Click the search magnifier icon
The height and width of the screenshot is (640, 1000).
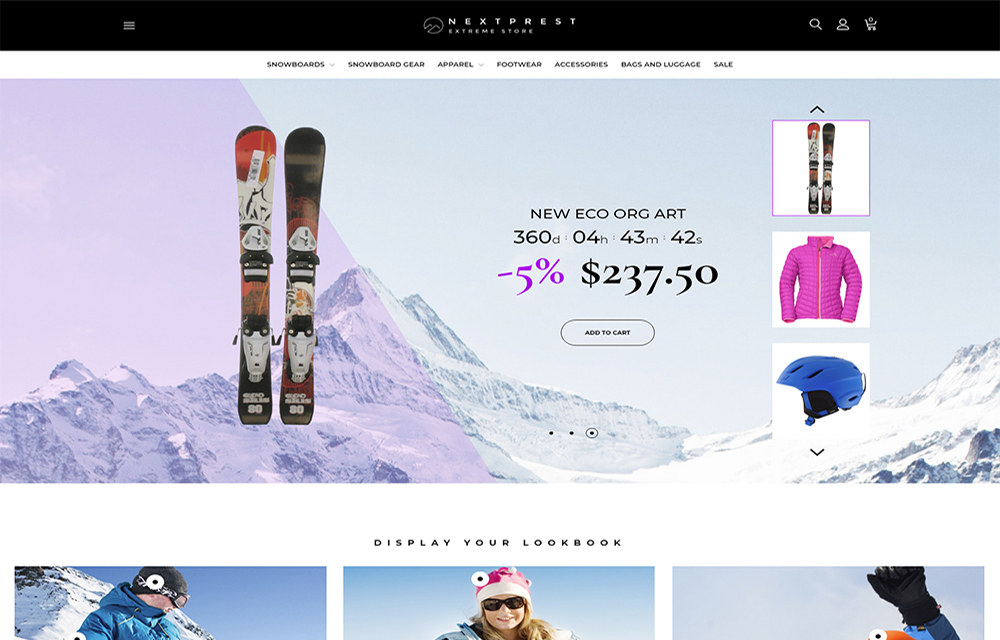tap(815, 24)
